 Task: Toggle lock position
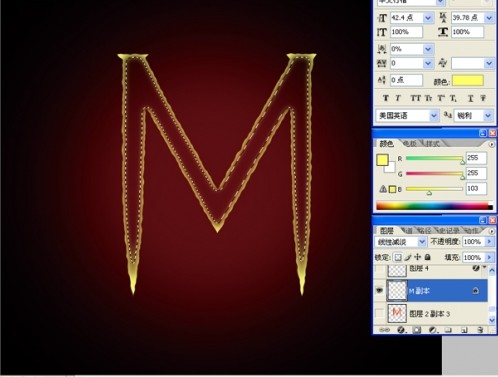[418, 257]
